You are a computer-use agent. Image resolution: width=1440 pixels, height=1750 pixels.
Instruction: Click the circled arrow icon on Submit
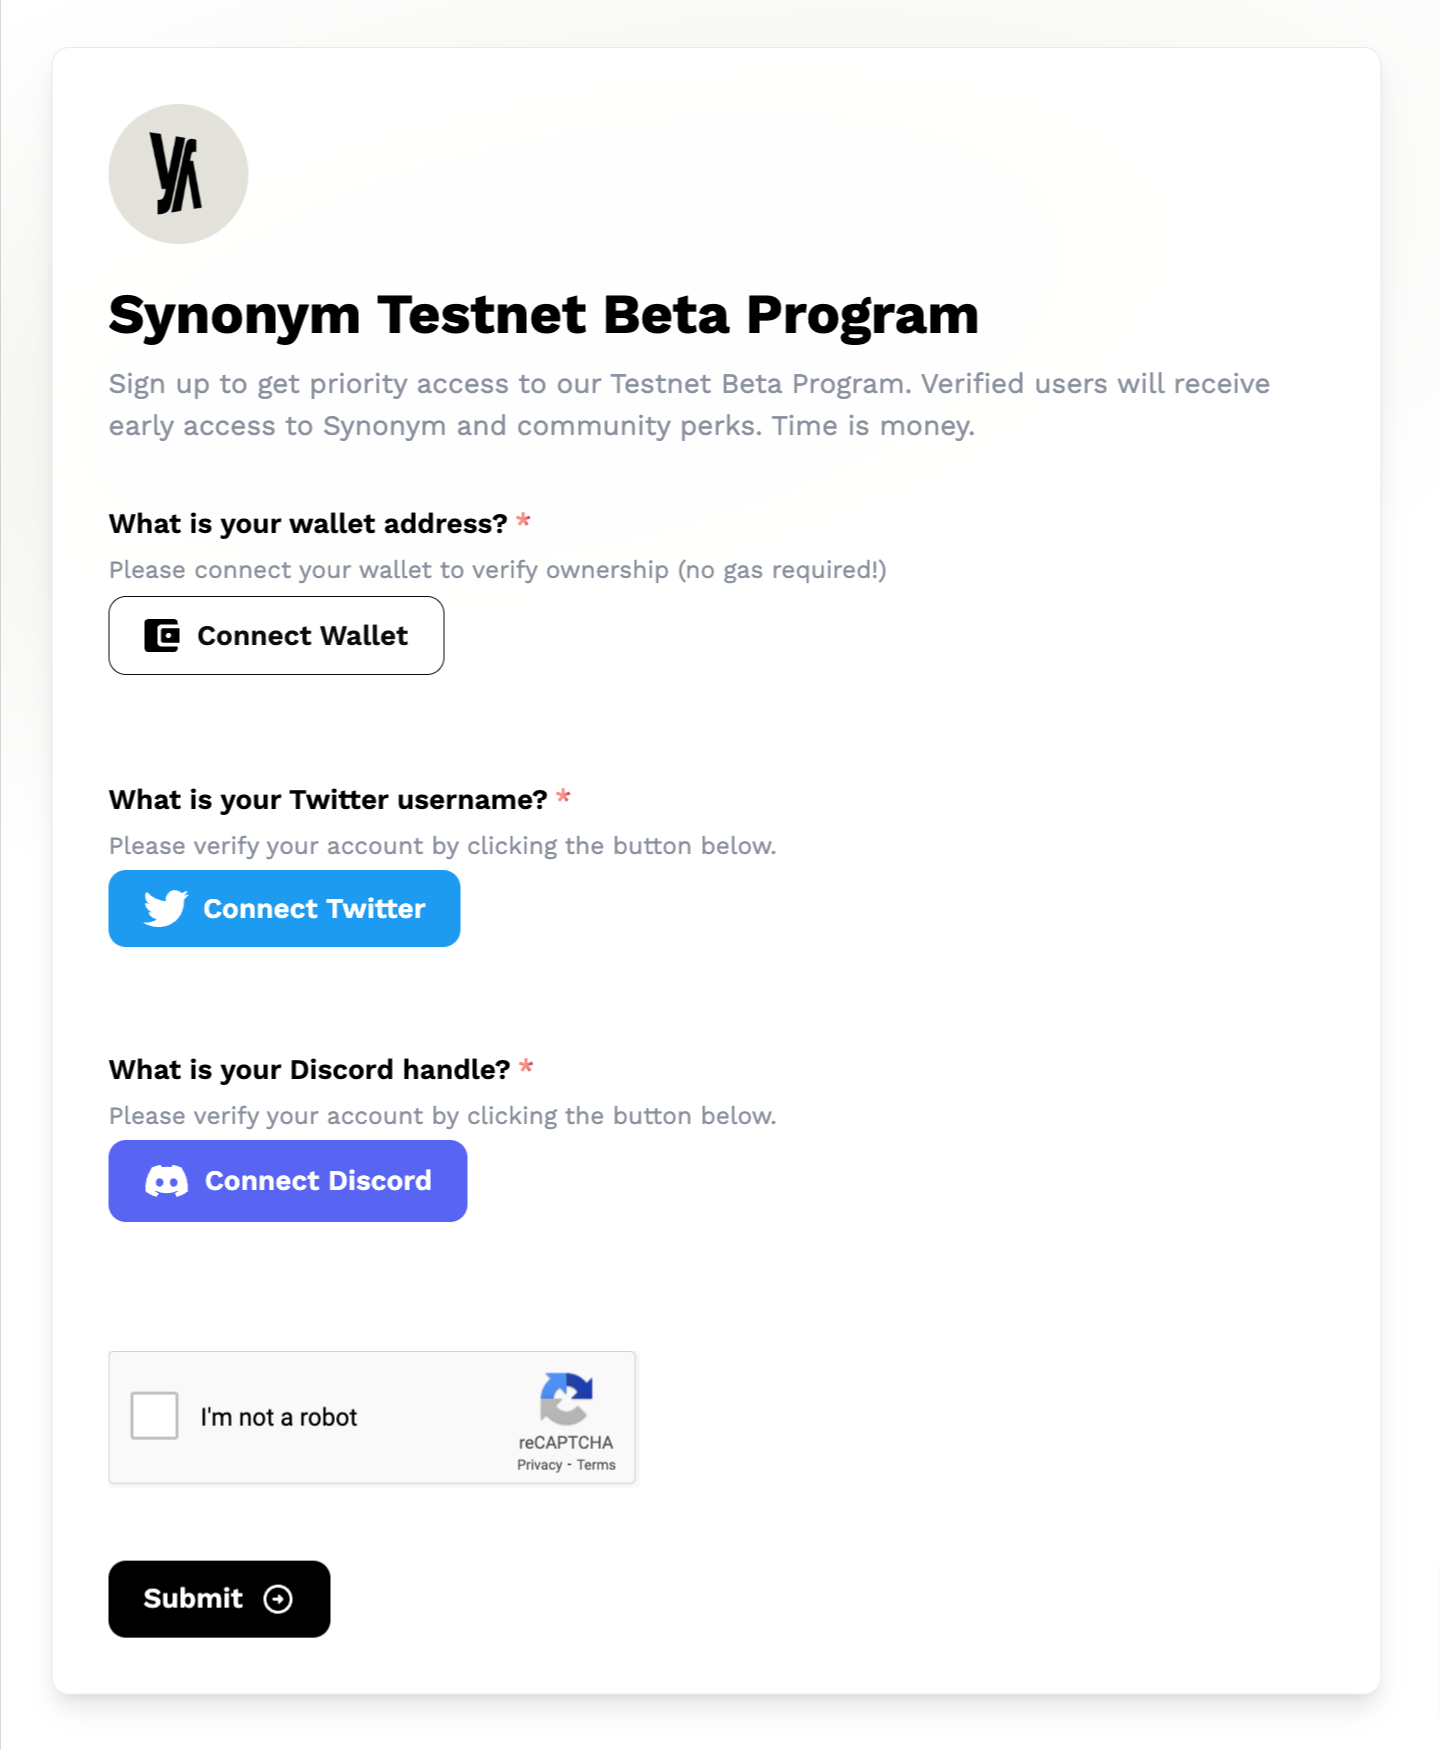tap(278, 1599)
